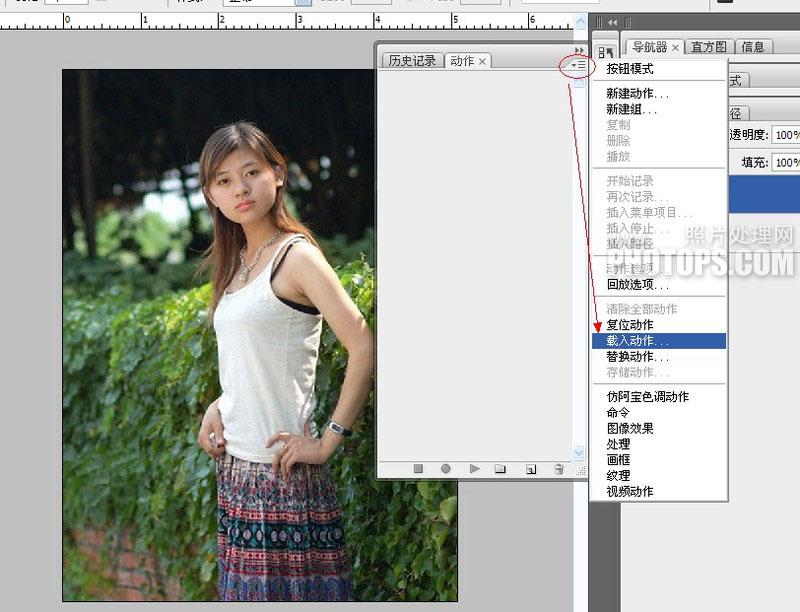Create new set with folder icon
The height and width of the screenshot is (612, 800).
point(501,468)
